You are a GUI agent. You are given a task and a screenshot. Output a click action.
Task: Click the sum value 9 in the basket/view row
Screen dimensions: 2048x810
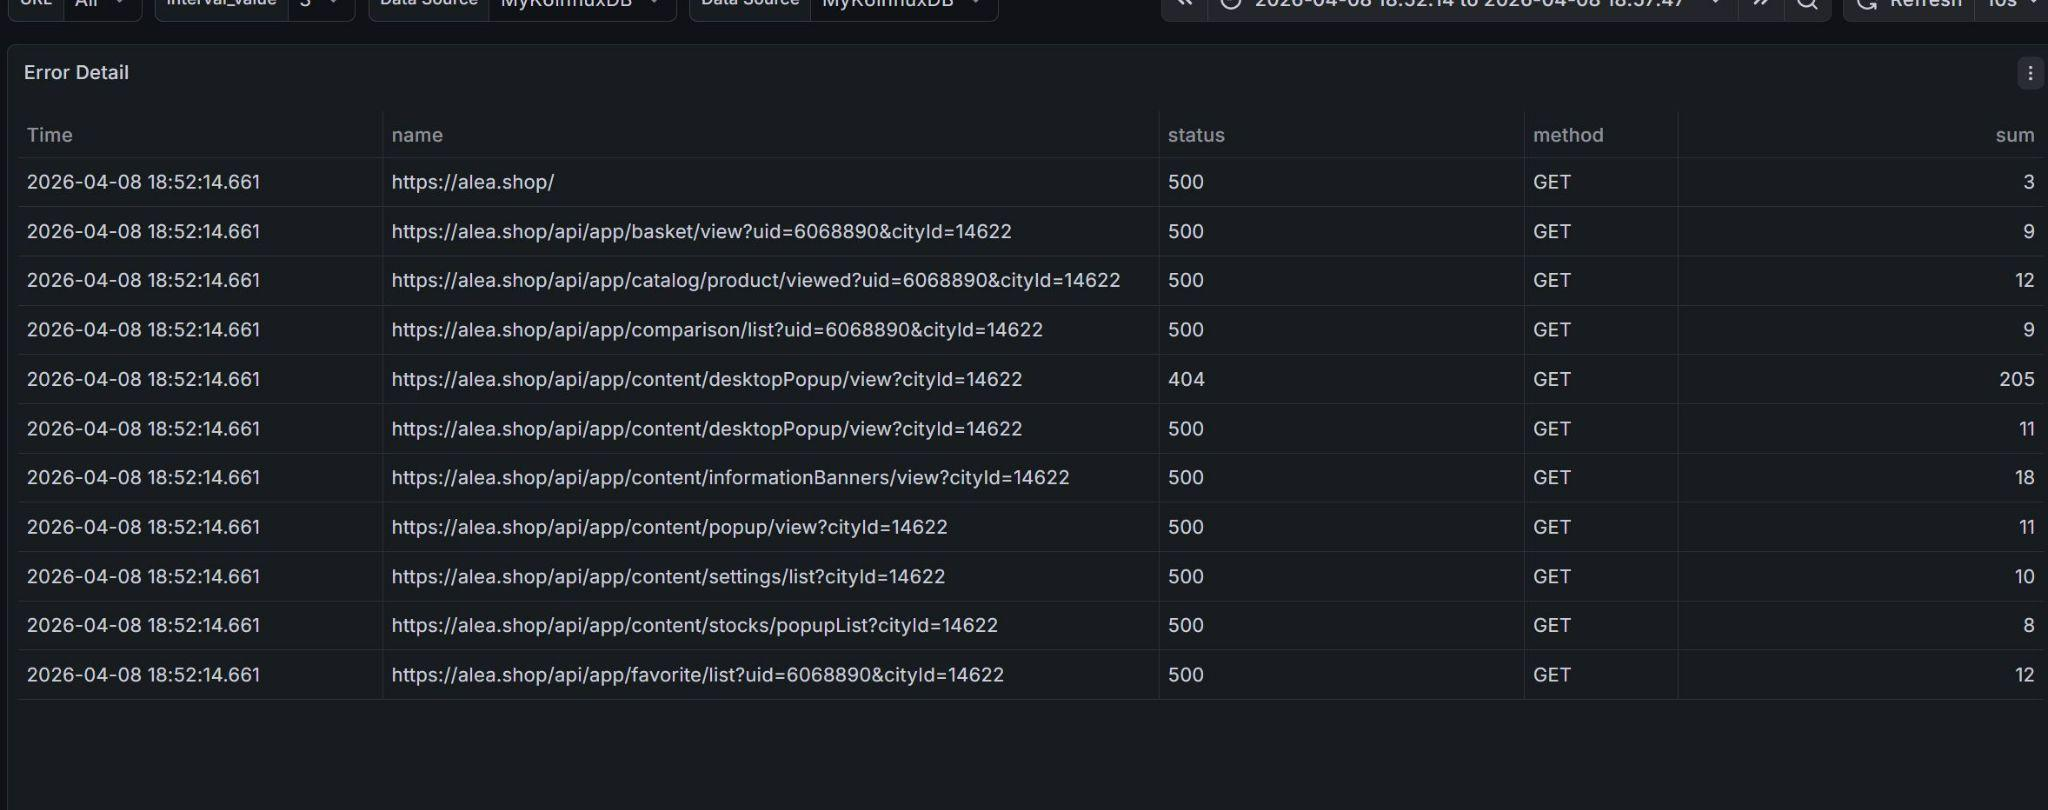[x=2029, y=231]
